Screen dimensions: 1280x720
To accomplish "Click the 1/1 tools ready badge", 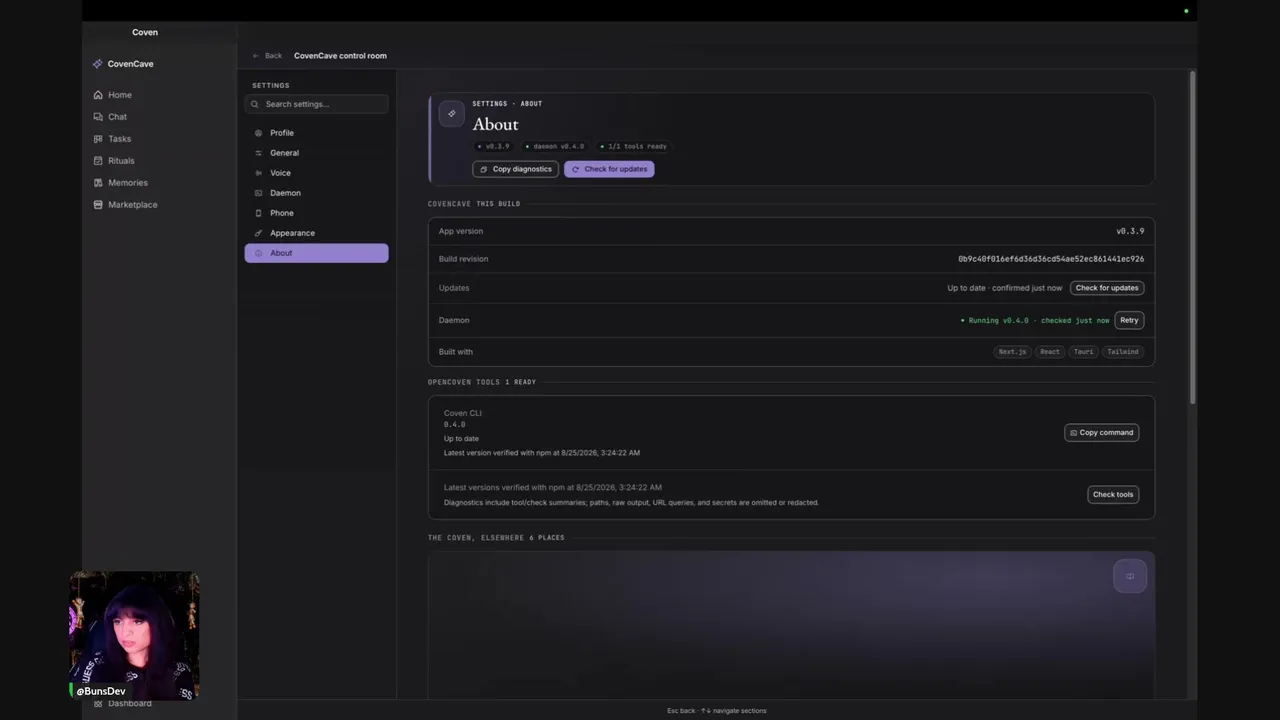I will (x=633, y=146).
